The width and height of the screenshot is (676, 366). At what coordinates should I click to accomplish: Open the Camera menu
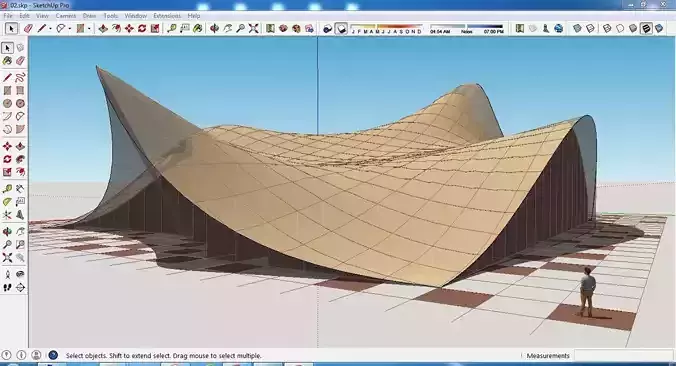[66, 16]
